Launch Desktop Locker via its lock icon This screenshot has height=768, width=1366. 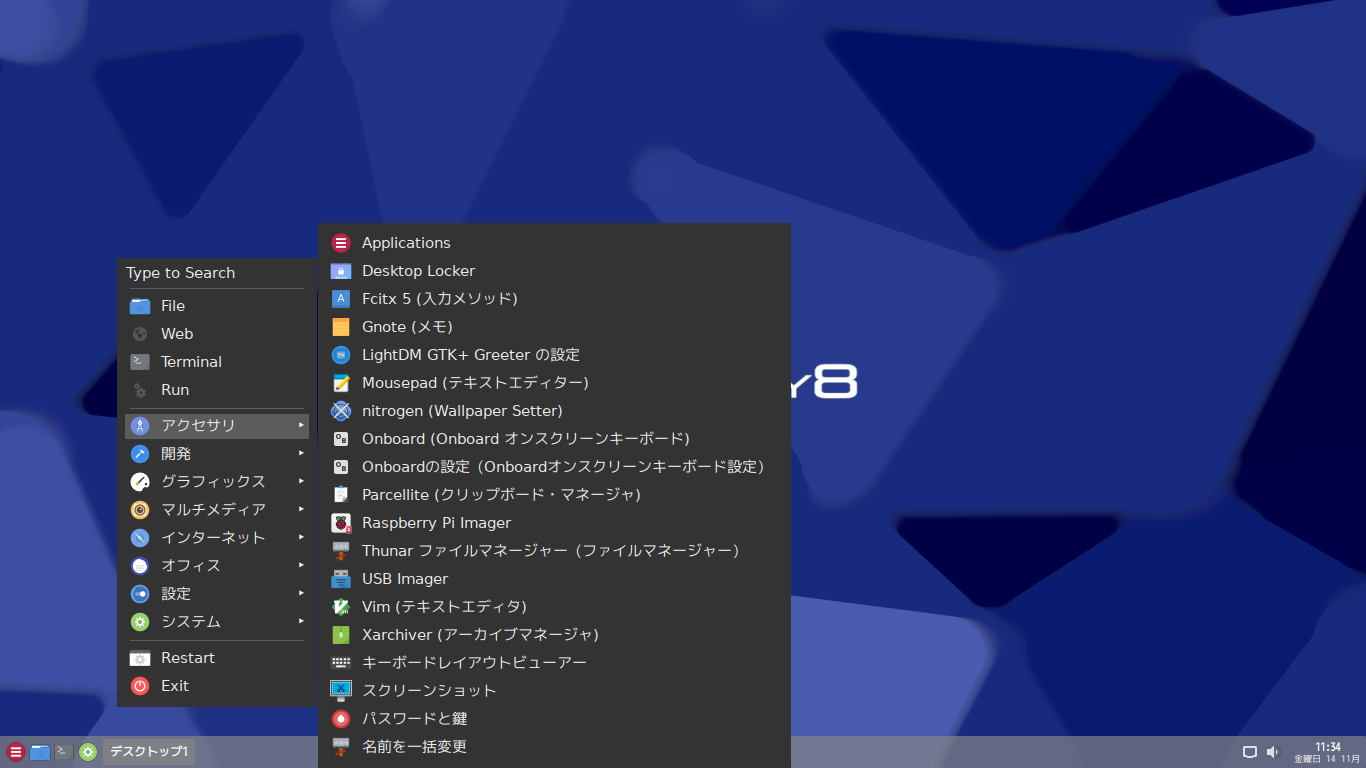pyautogui.click(x=341, y=271)
